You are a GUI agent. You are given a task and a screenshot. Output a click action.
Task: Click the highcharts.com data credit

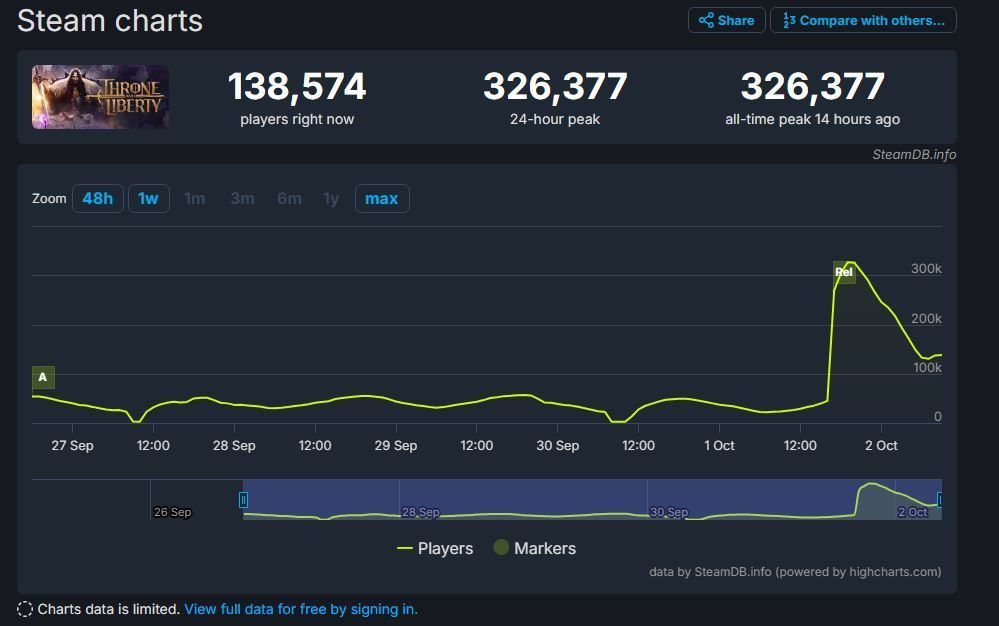pyautogui.click(x=795, y=571)
